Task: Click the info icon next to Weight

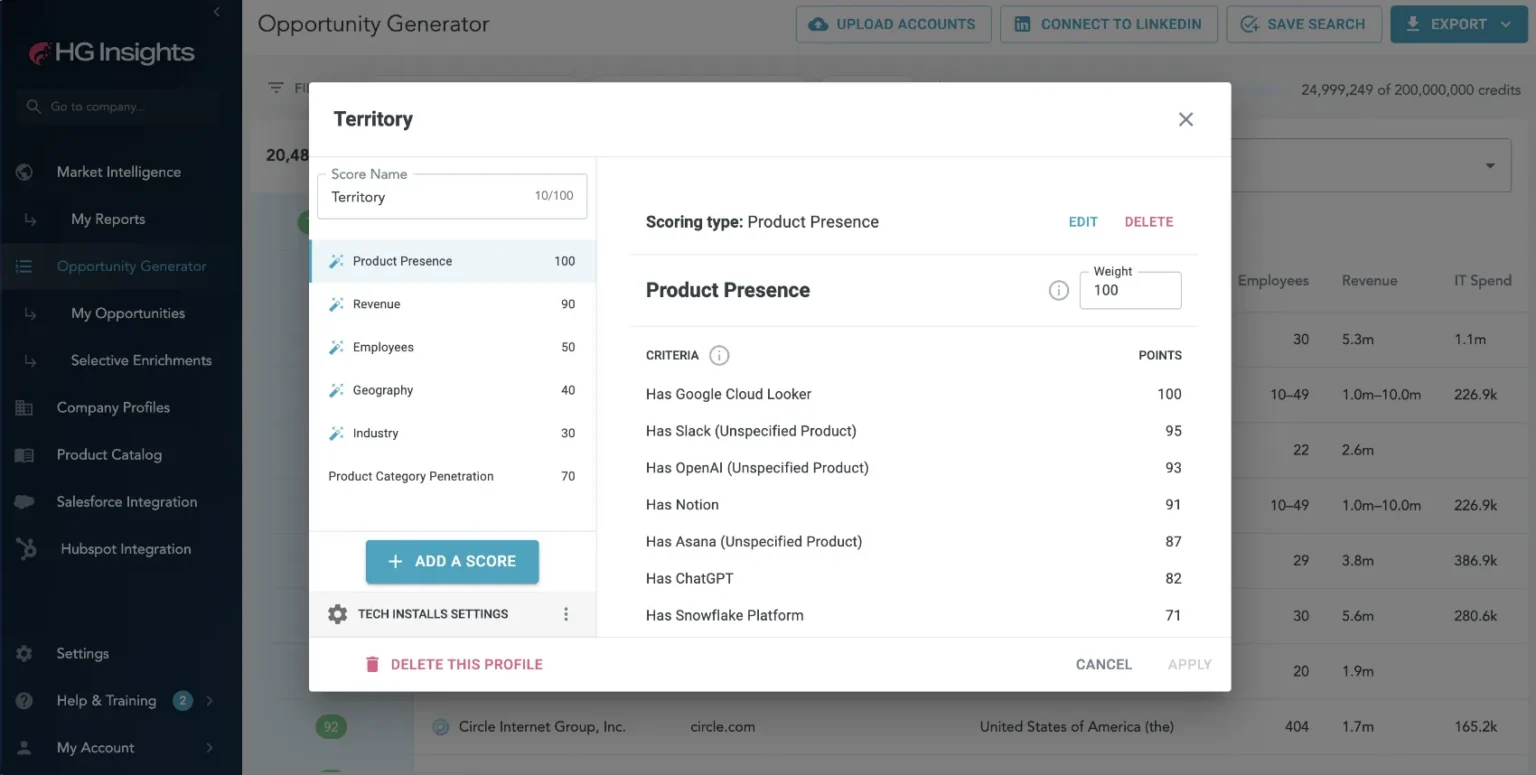Action: (x=1058, y=291)
